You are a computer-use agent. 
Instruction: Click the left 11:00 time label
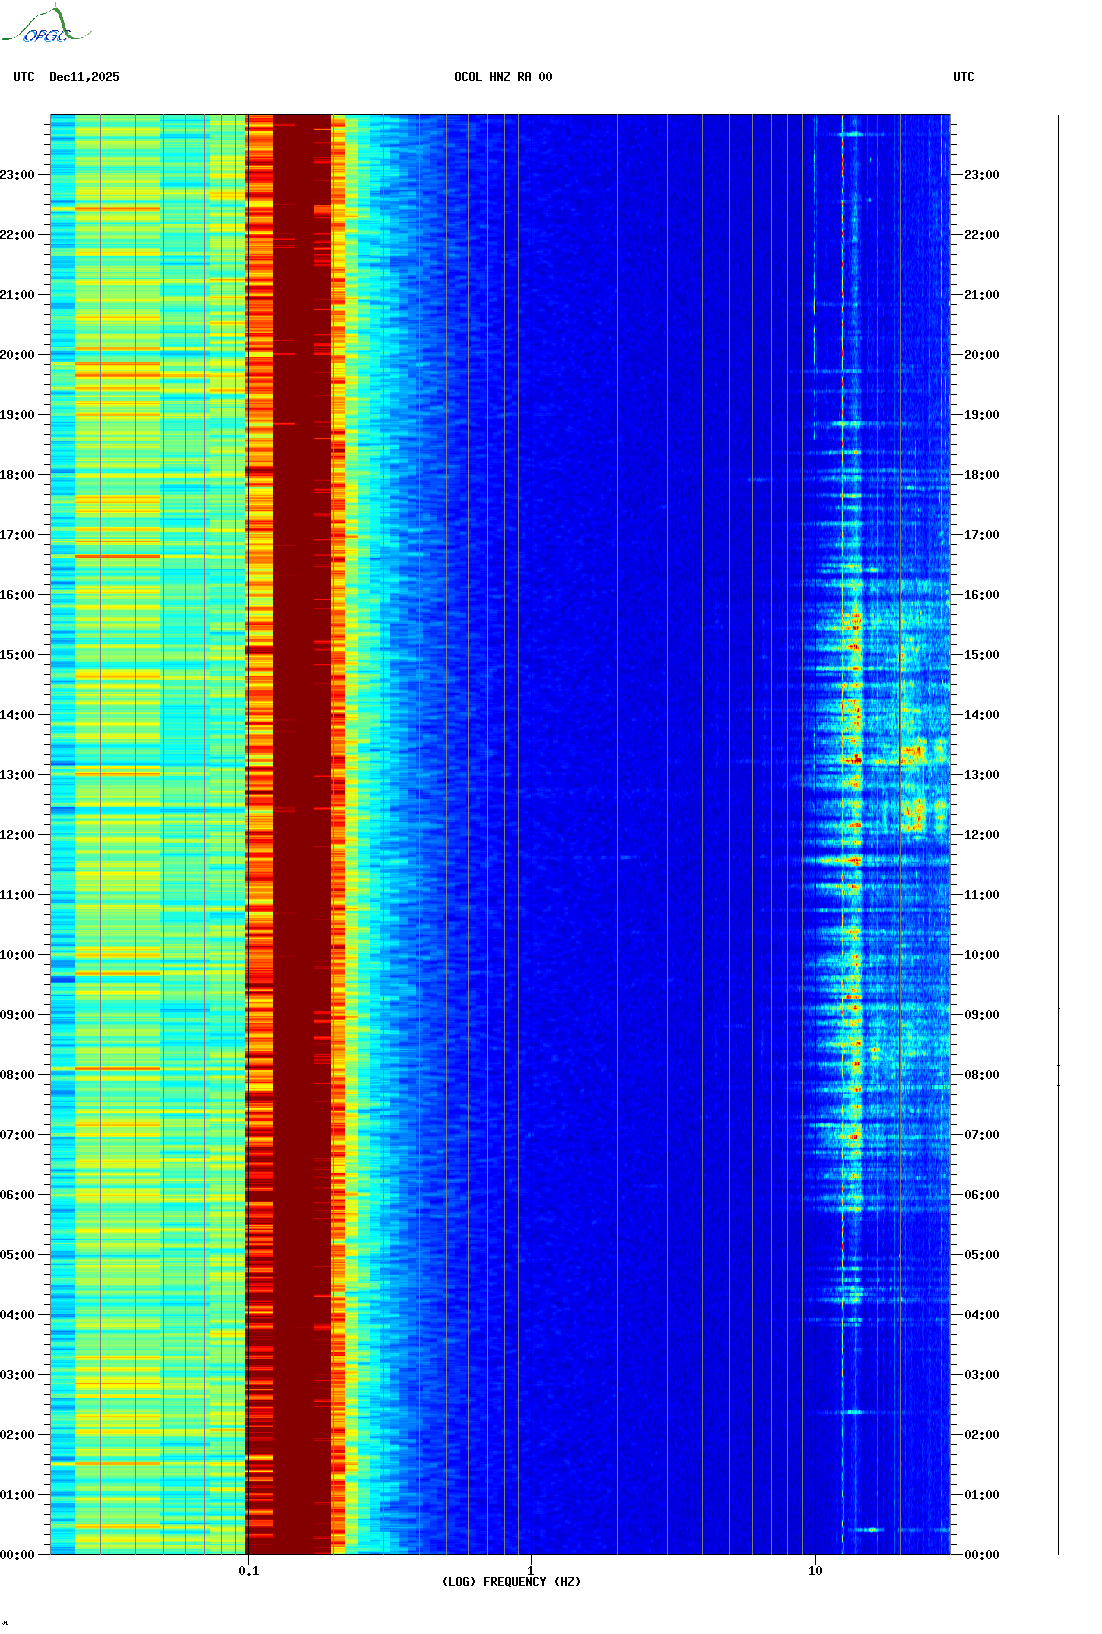tap(17, 895)
